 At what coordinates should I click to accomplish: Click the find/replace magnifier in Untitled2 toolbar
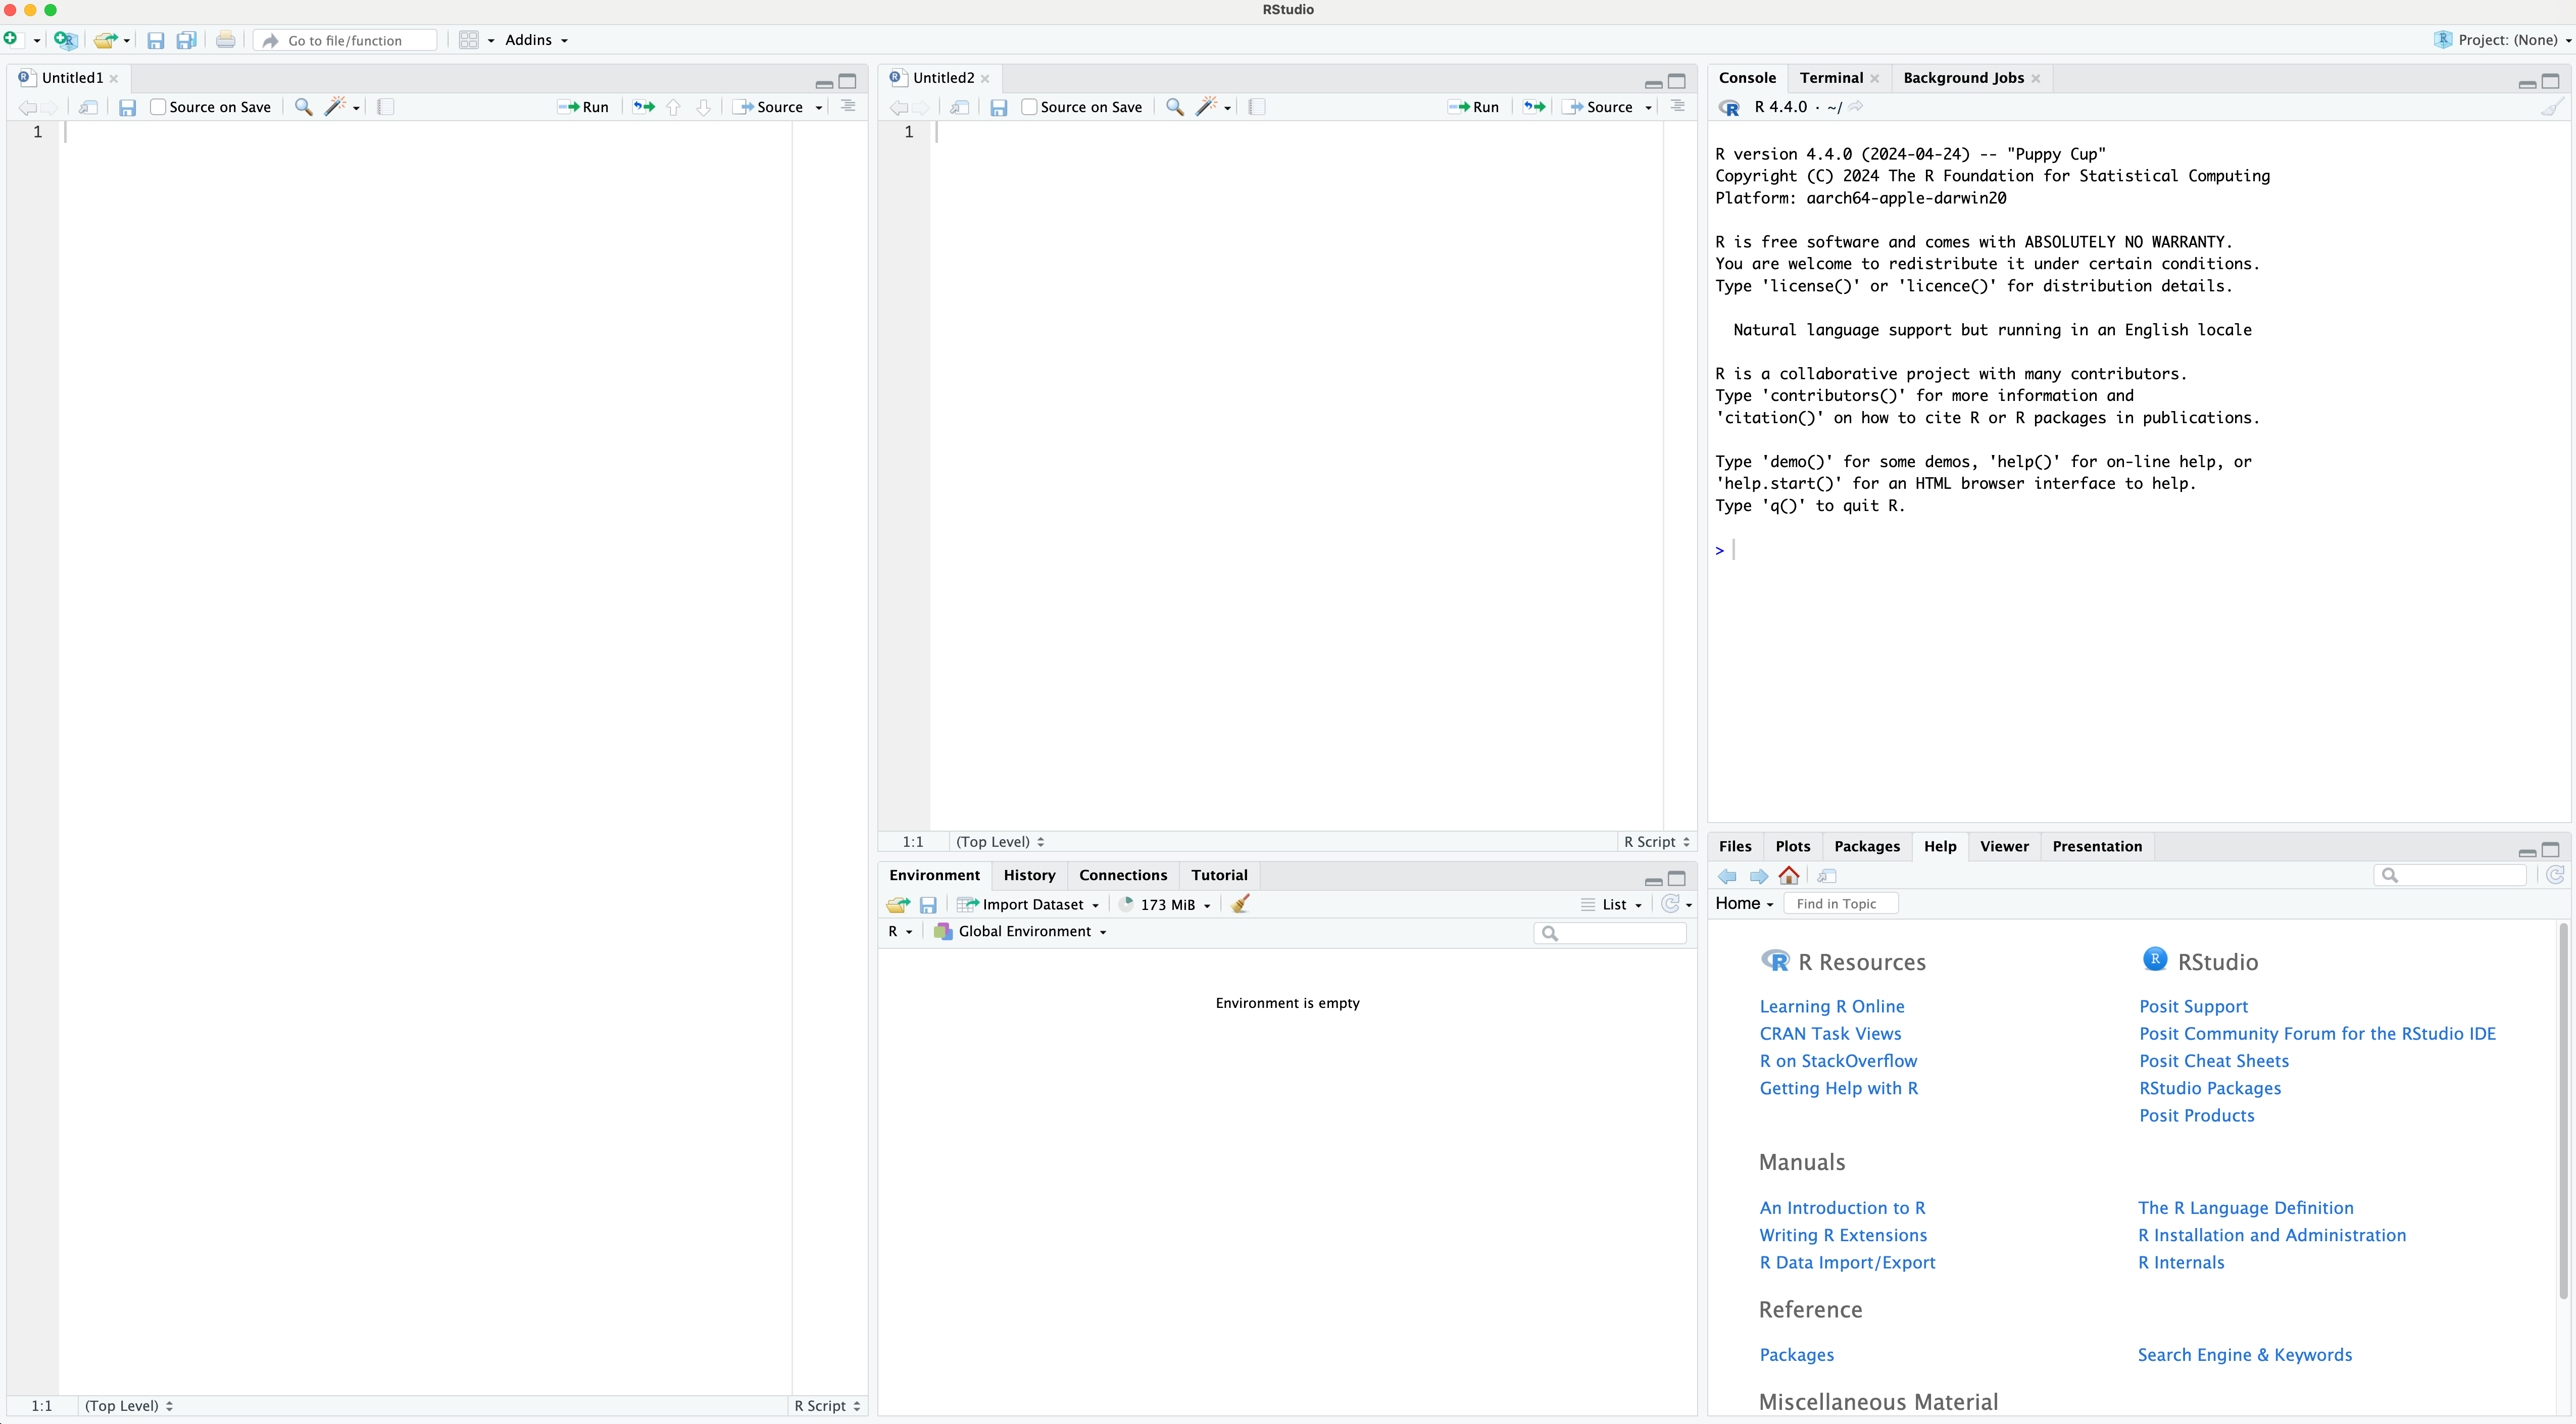(1175, 107)
